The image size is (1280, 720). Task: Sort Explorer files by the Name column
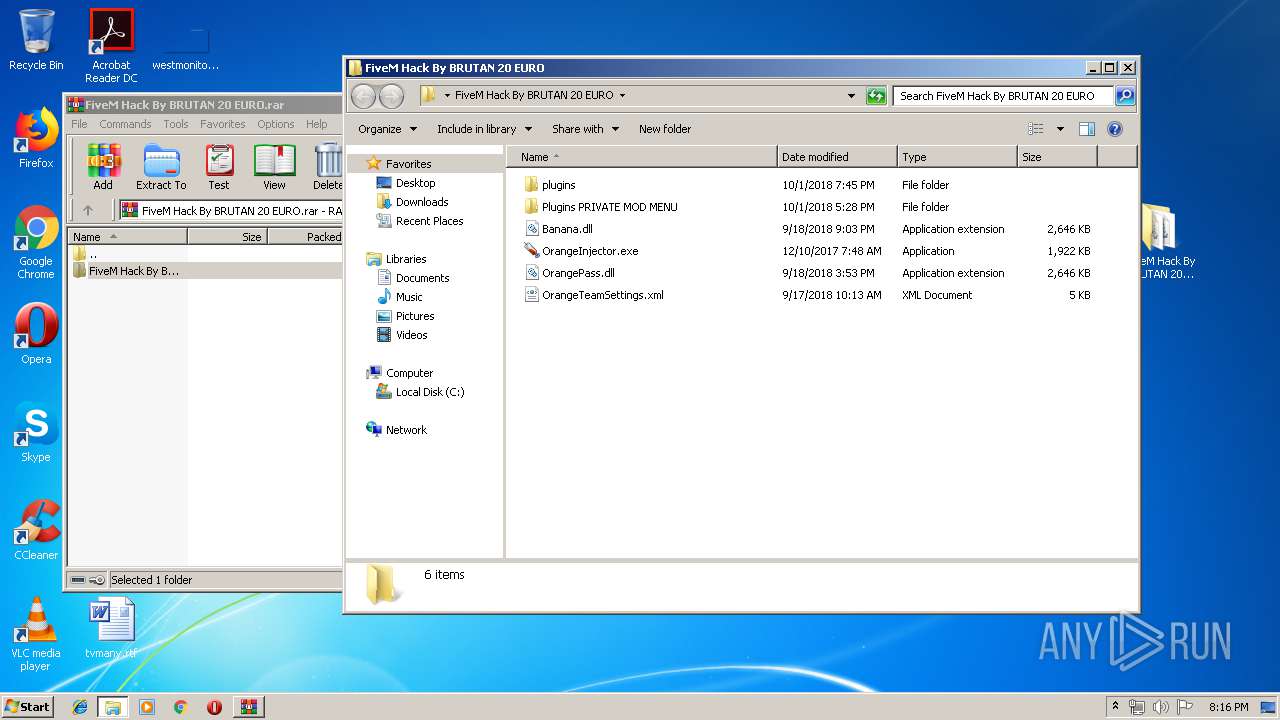(642, 157)
